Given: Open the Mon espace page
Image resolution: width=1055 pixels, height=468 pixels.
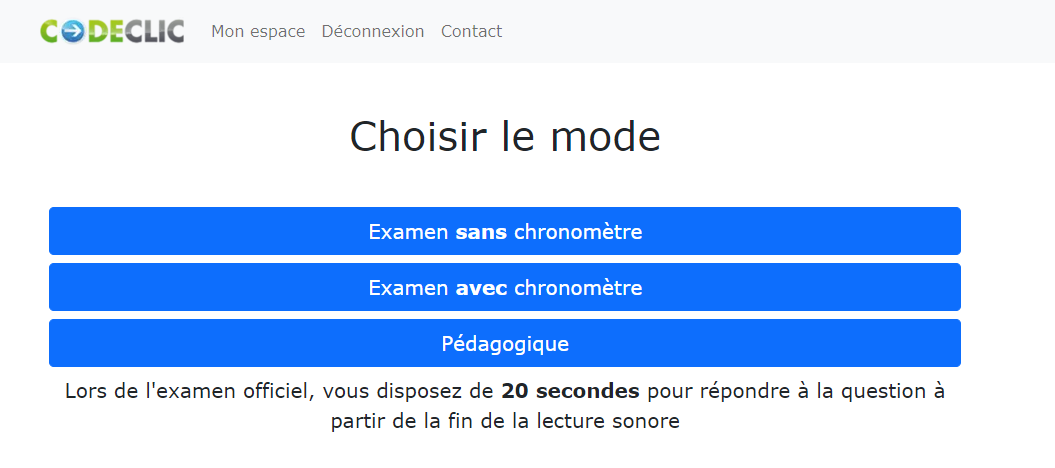Looking at the screenshot, I should pyautogui.click(x=258, y=32).
